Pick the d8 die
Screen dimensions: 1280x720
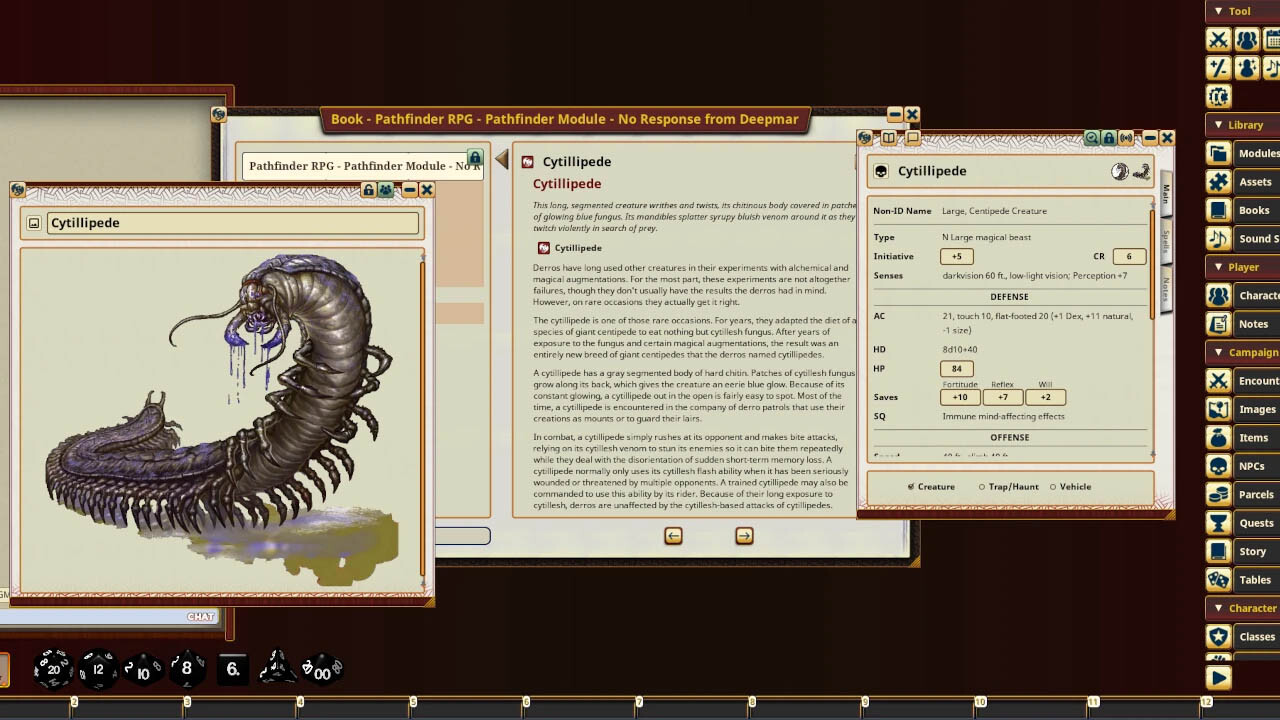[x=187, y=668]
